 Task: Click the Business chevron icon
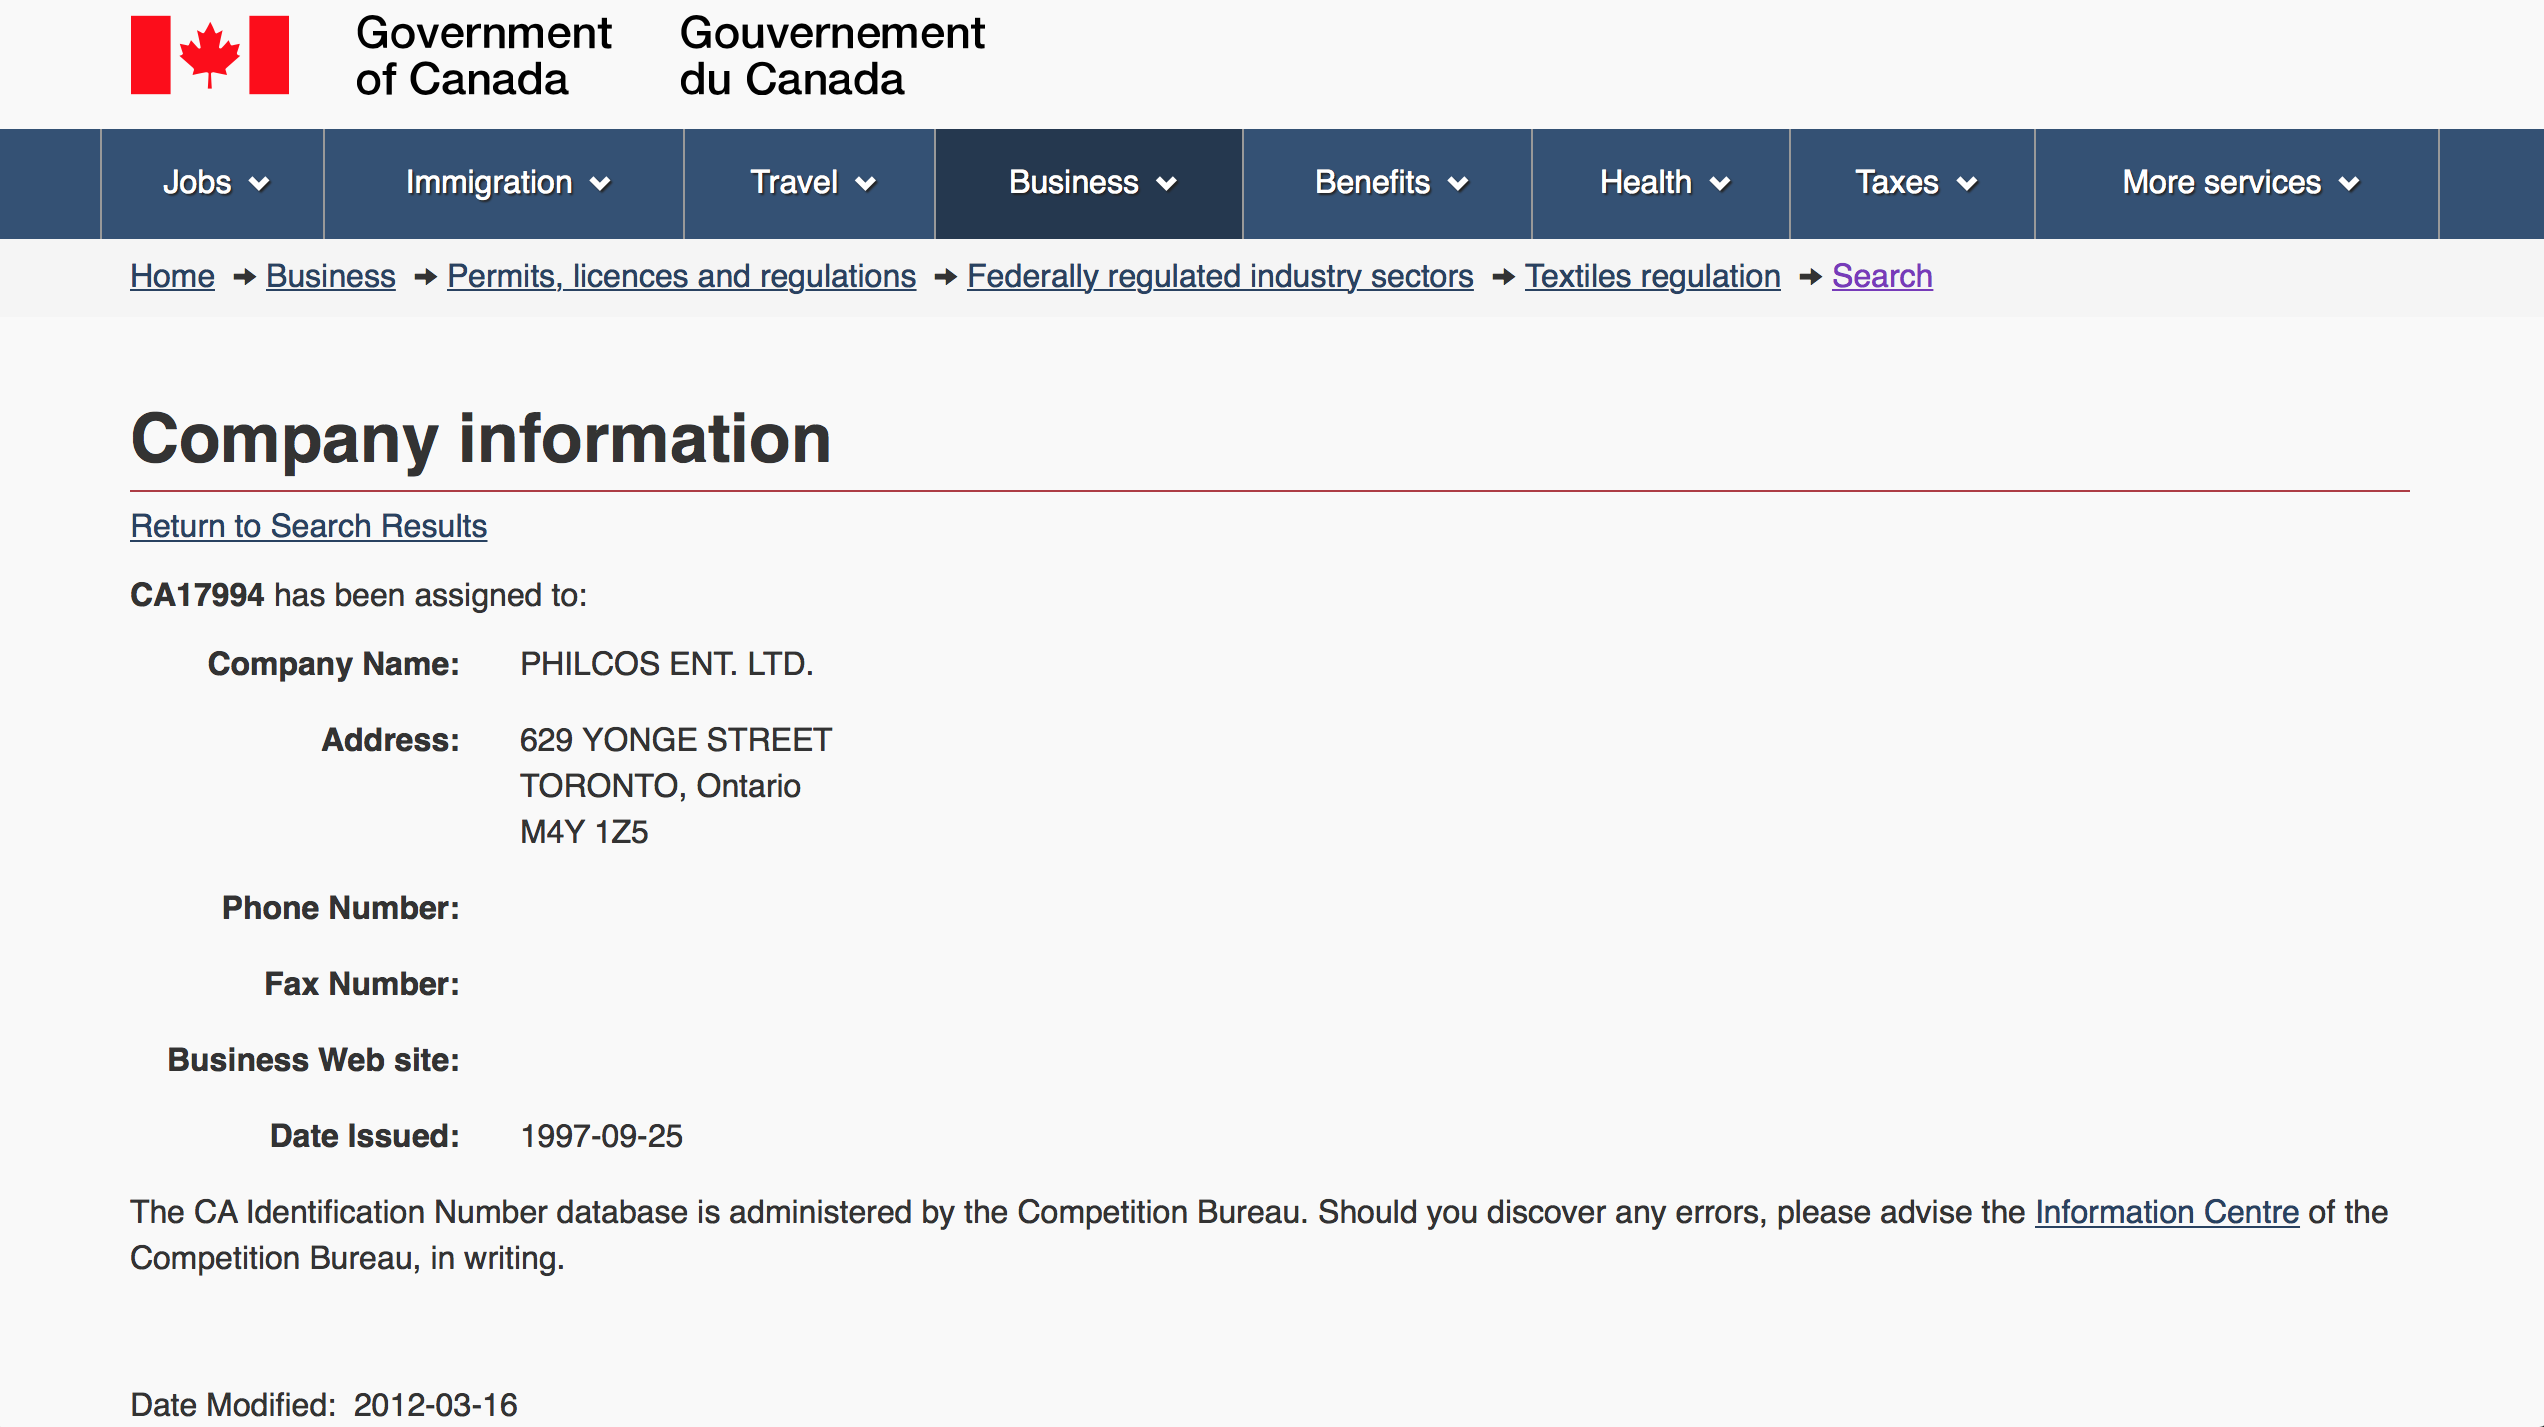[1166, 184]
